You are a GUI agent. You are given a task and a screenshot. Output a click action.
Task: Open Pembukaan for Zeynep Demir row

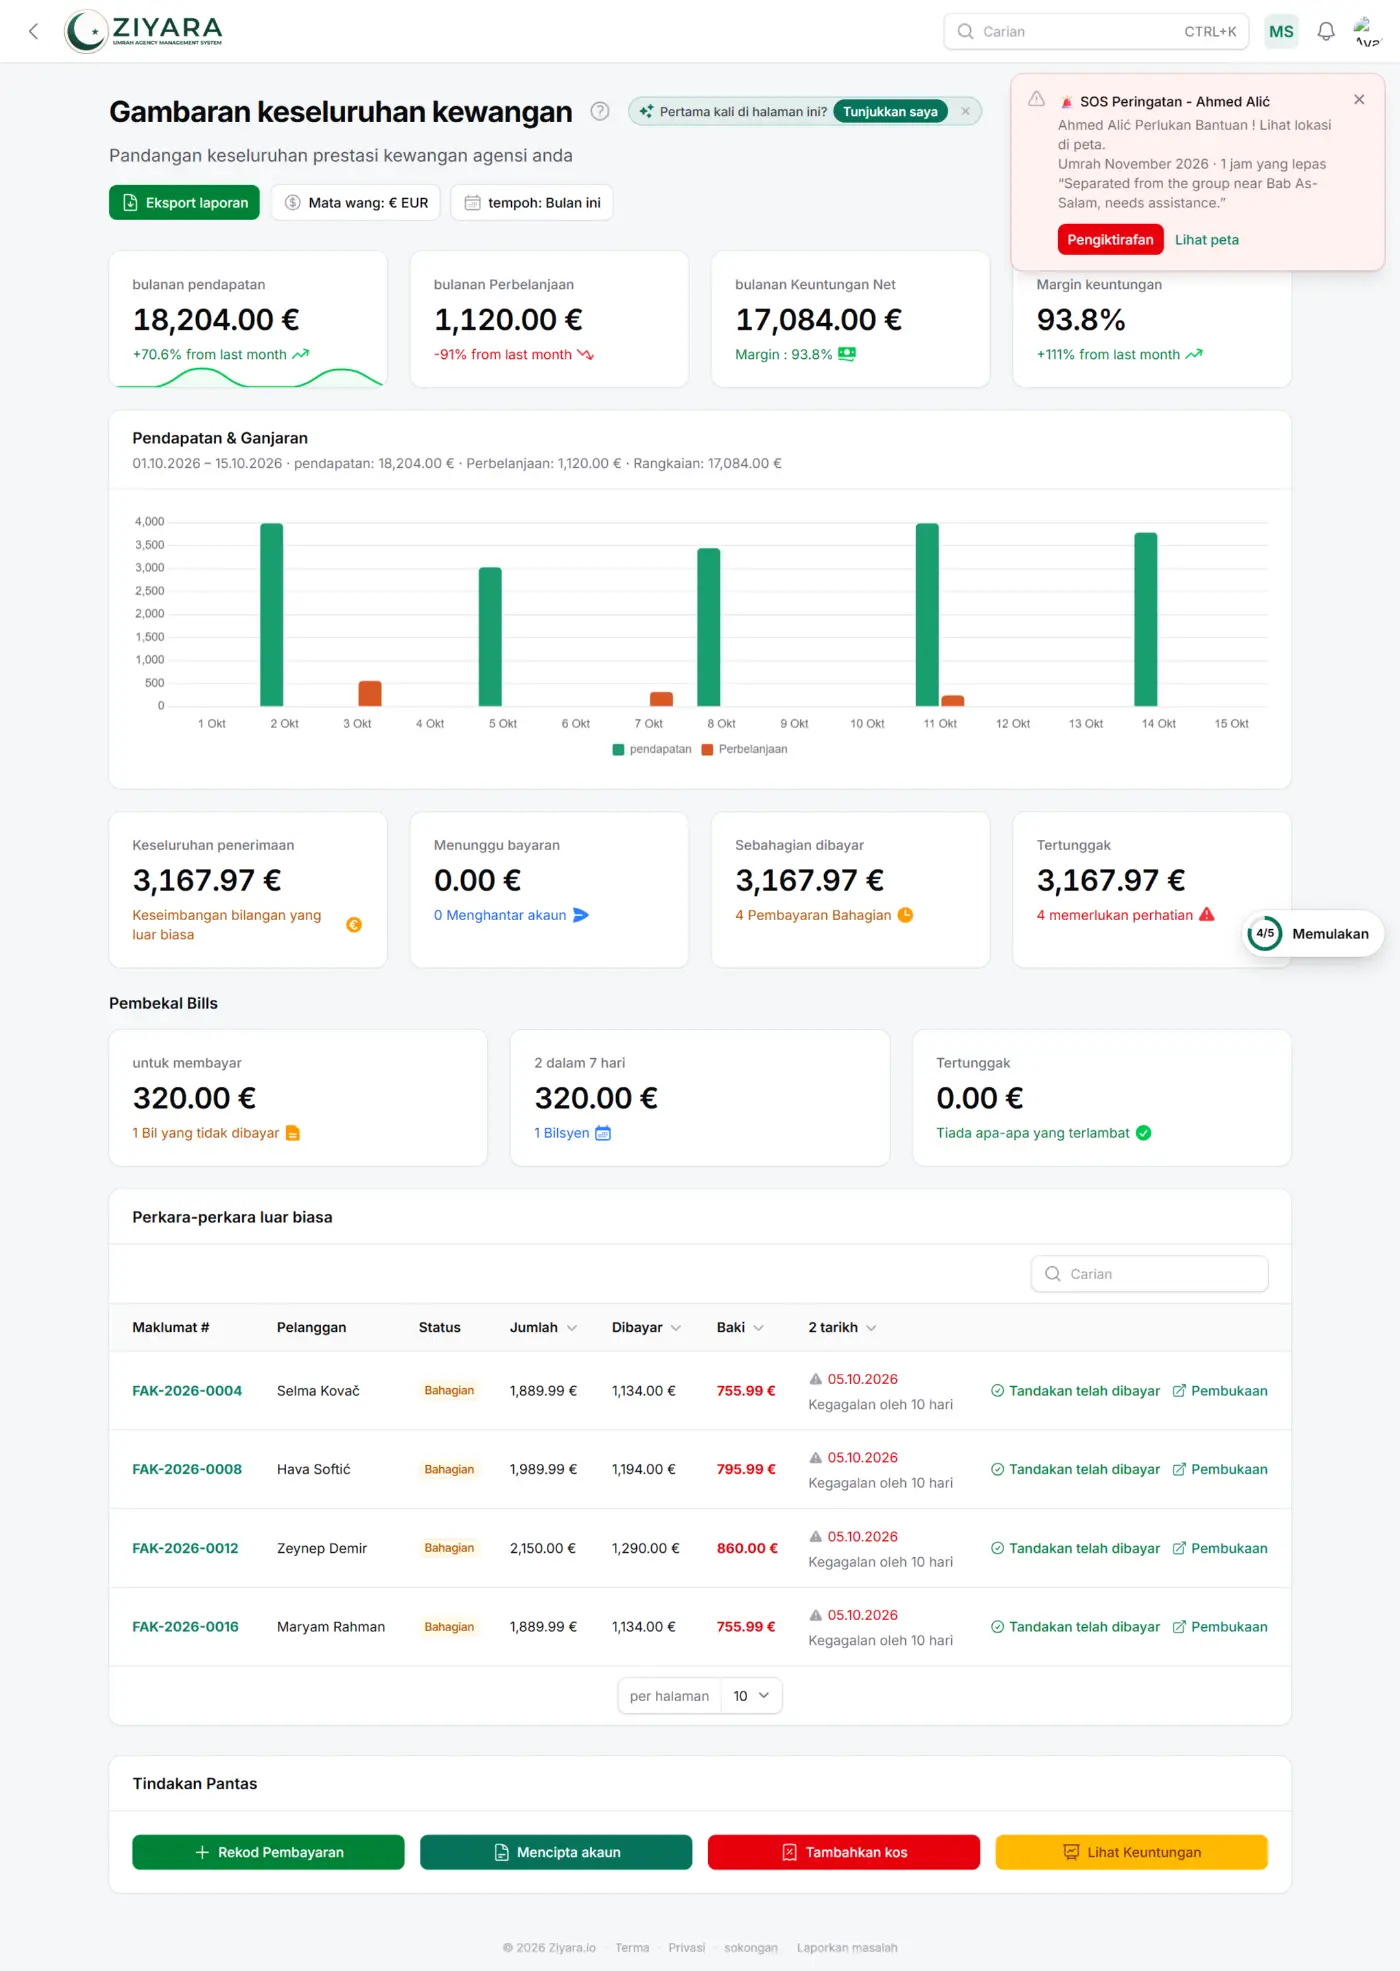click(x=1220, y=1548)
